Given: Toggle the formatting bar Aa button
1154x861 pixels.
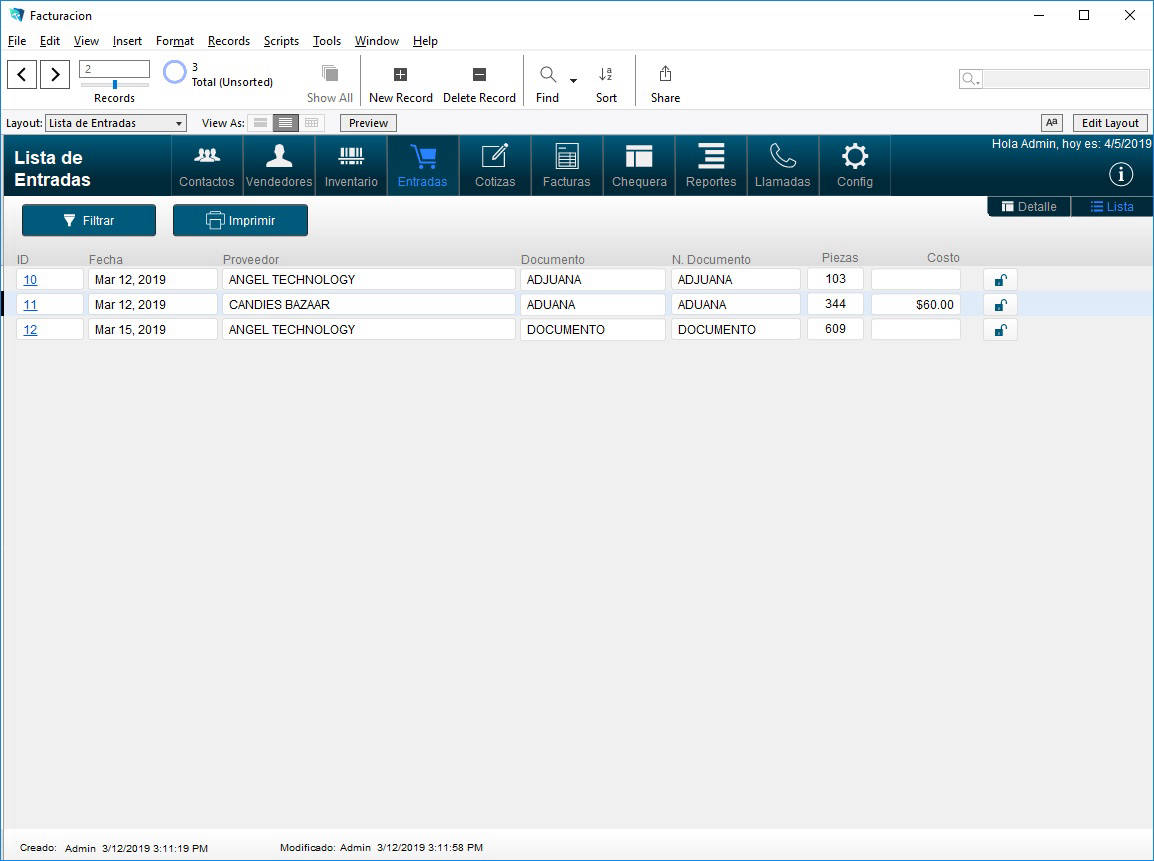Looking at the screenshot, I should point(1052,123).
